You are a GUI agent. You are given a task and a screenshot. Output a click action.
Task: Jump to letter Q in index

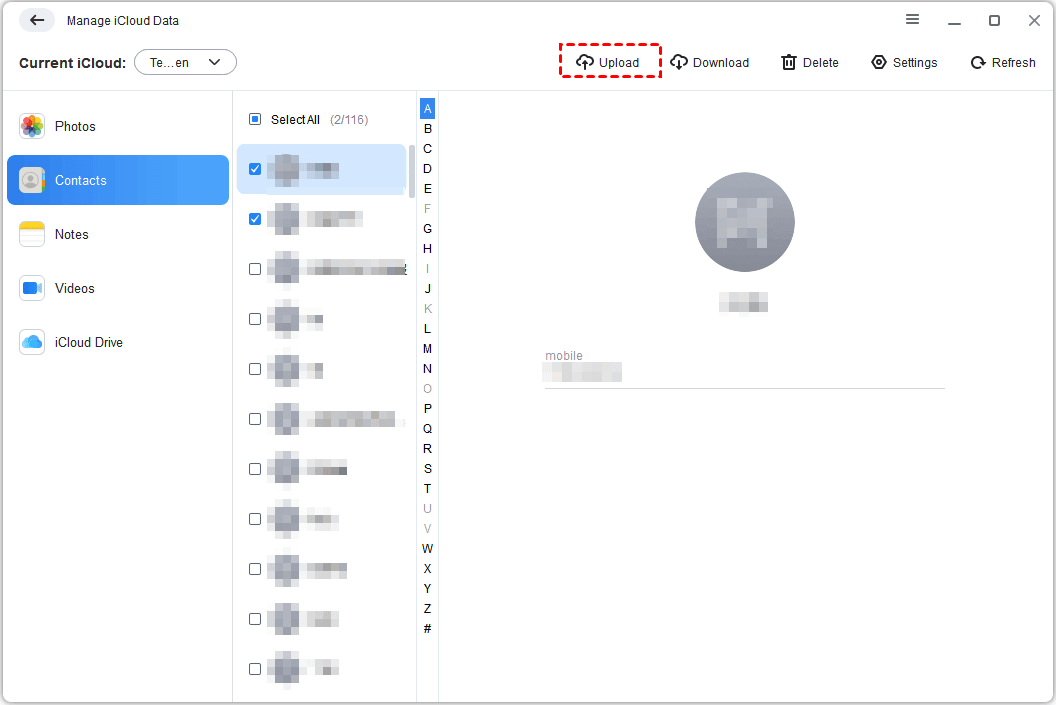click(427, 428)
